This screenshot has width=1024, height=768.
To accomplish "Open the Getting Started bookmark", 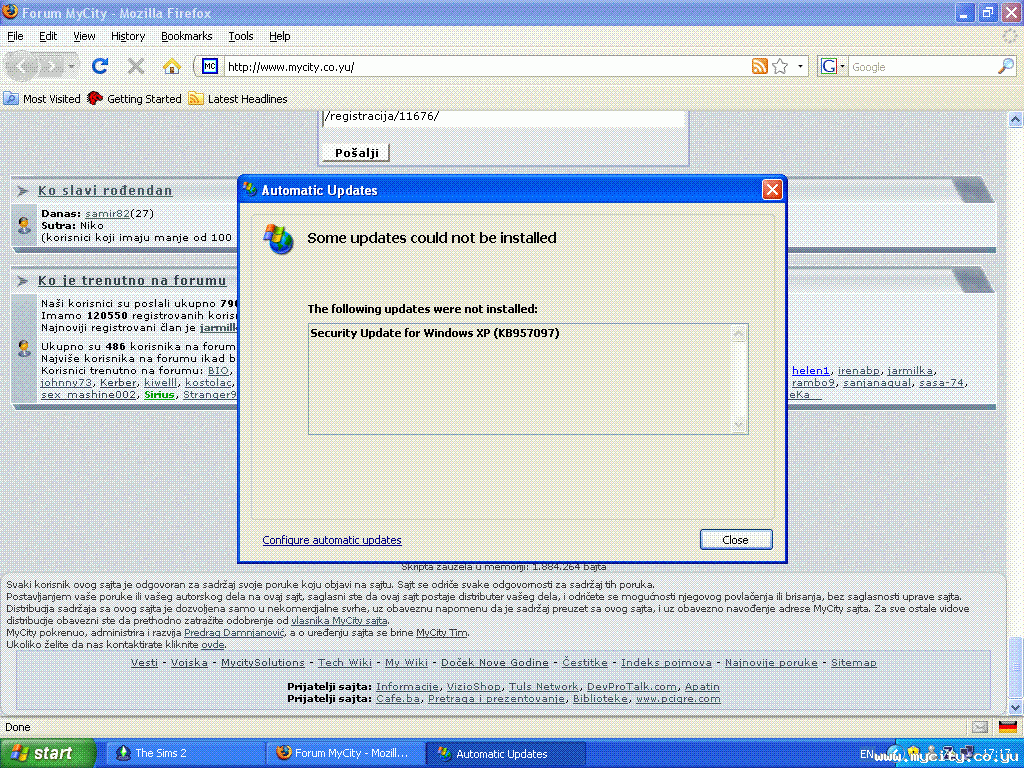I will [135, 99].
